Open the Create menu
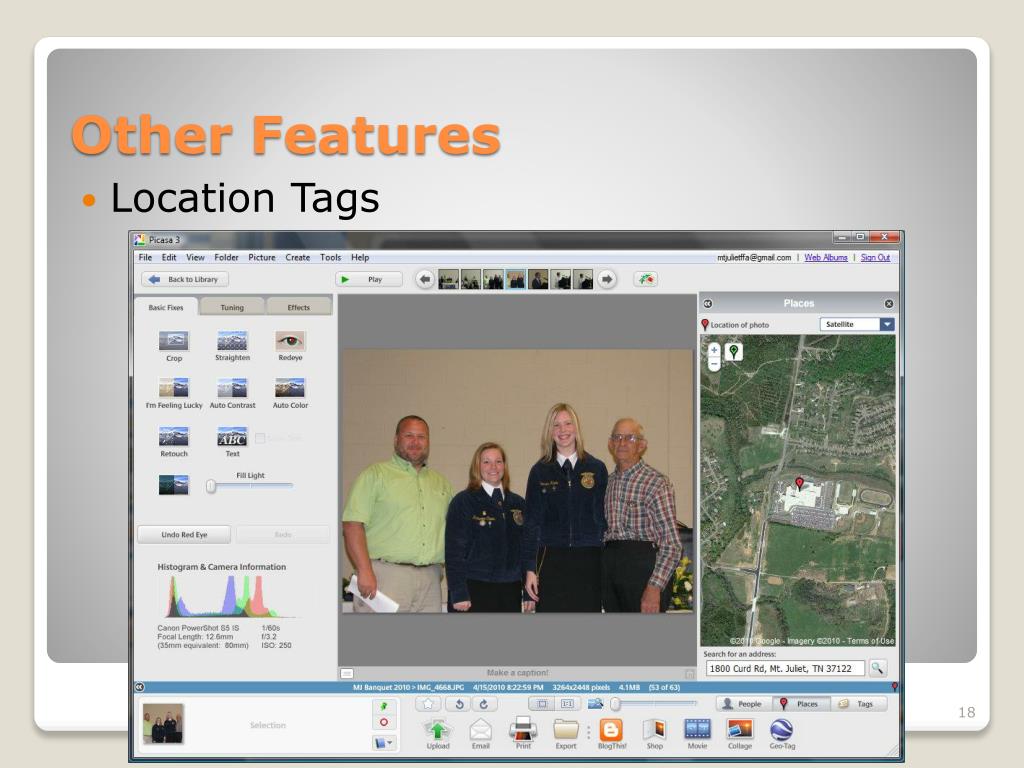Image resolution: width=1024 pixels, height=768 pixels. tap(297, 257)
